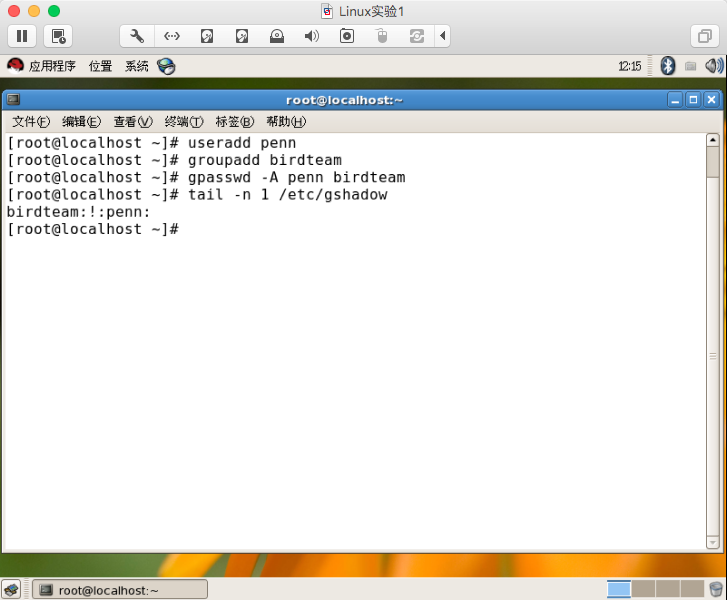Click the network adapter icon
Image resolution: width=727 pixels, height=600 pixels.
coord(172,37)
